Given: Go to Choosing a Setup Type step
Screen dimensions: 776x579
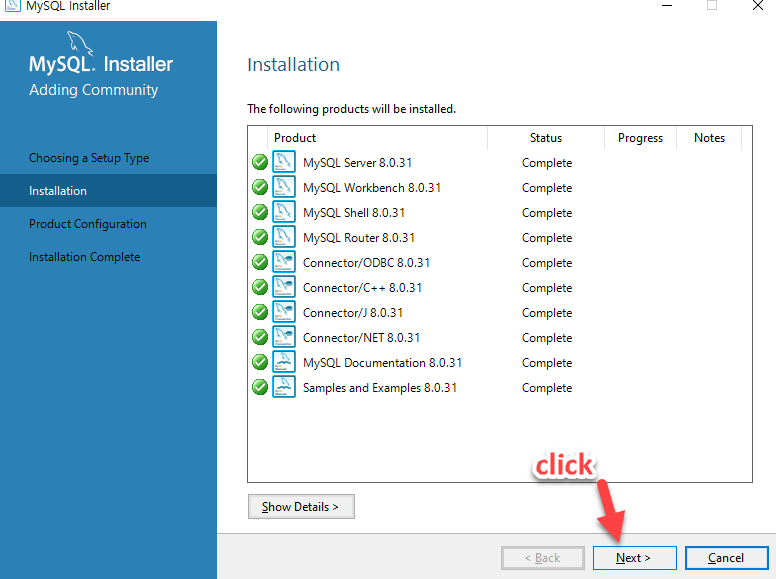Looking at the screenshot, I should click(89, 158).
